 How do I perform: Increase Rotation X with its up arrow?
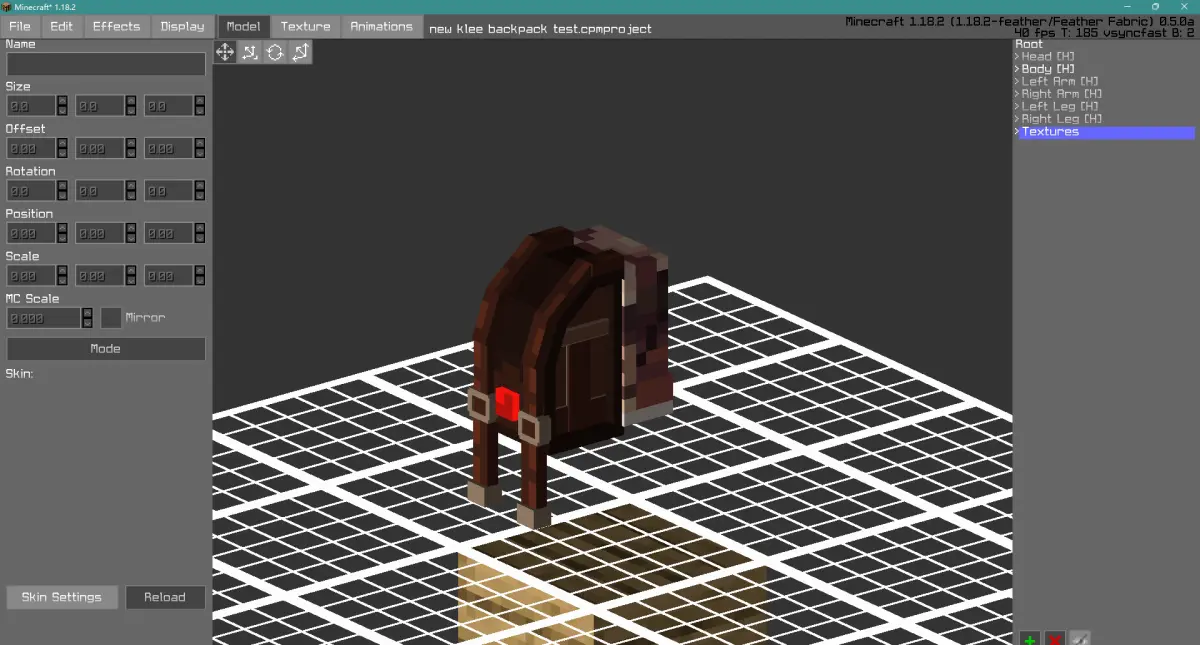pyautogui.click(x=62, y=186)
